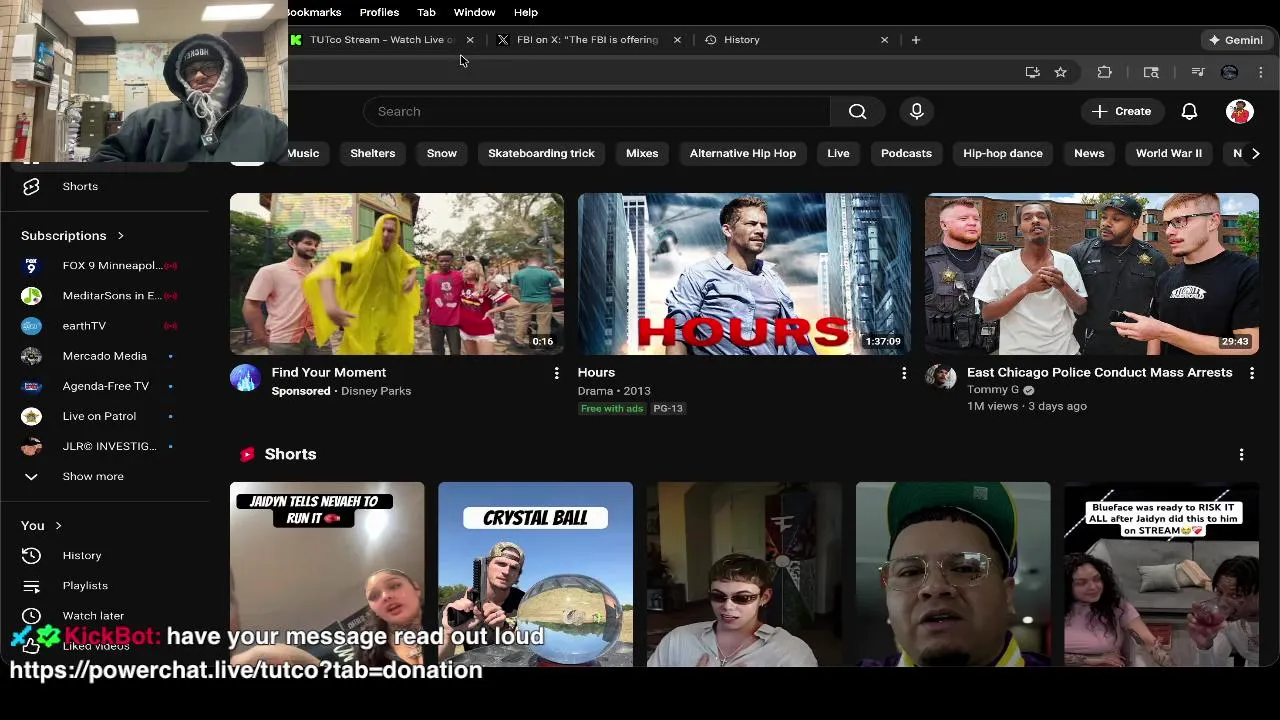This screenshot has height=720, width=1280.
Task: Open the Shorts icon in sidebar
Action: pos(31,186)
